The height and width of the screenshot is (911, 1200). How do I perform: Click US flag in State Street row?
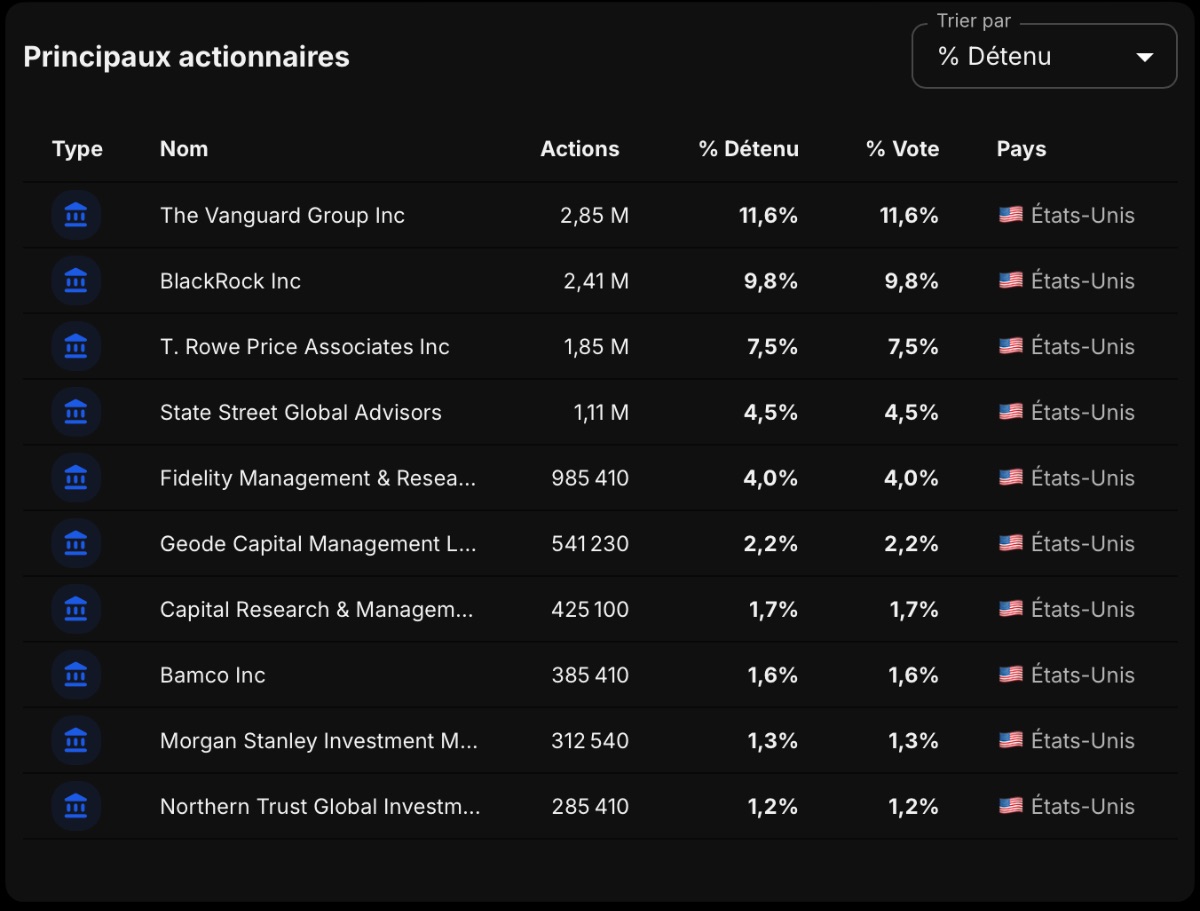(1011, 412)
